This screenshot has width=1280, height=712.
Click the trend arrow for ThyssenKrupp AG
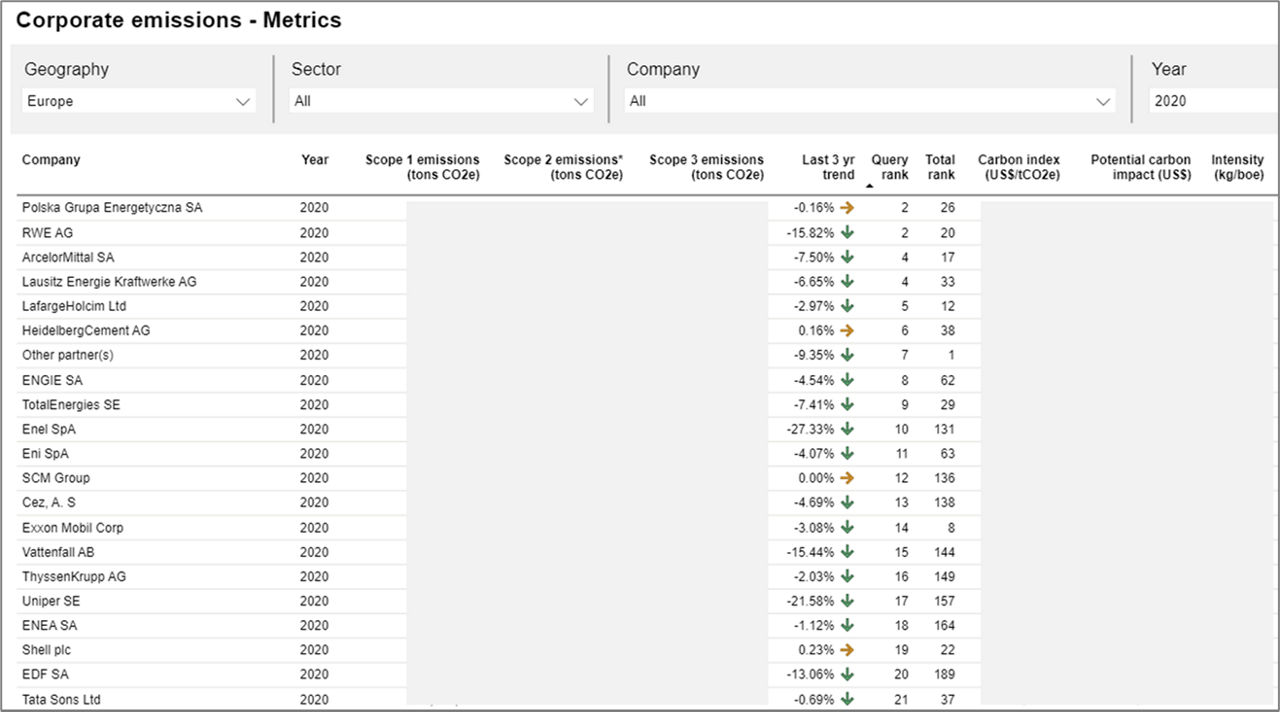(x=847, y=576)
